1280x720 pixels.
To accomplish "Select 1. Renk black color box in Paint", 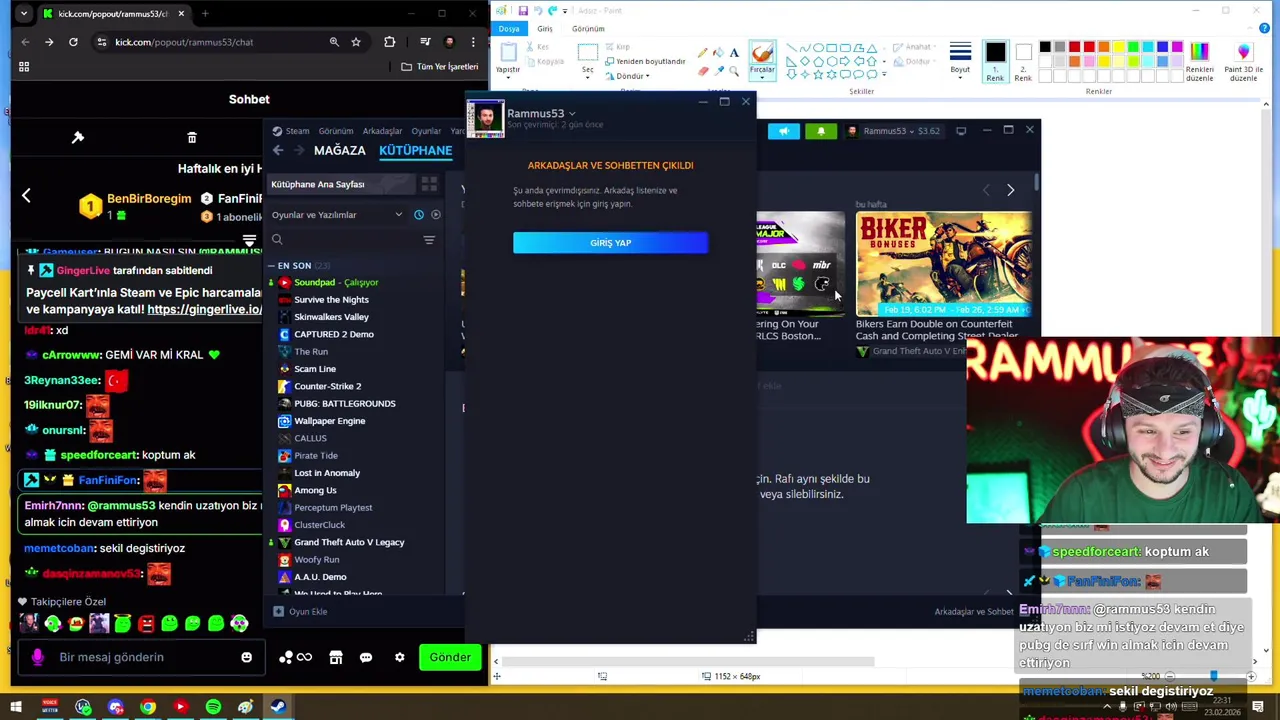I will [995, 60].
